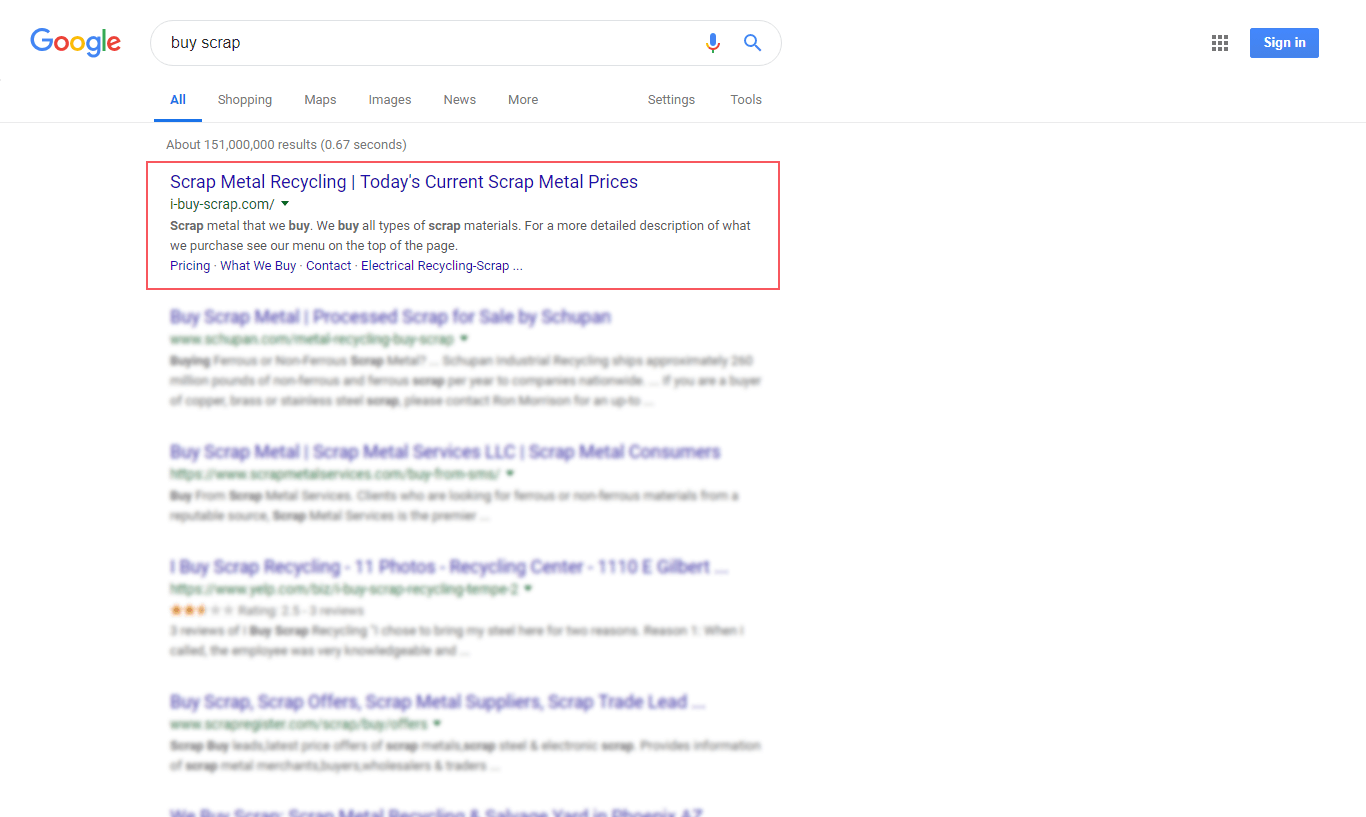Open the Settings menu
The image size is (1366, 817).
coord(671,100)
